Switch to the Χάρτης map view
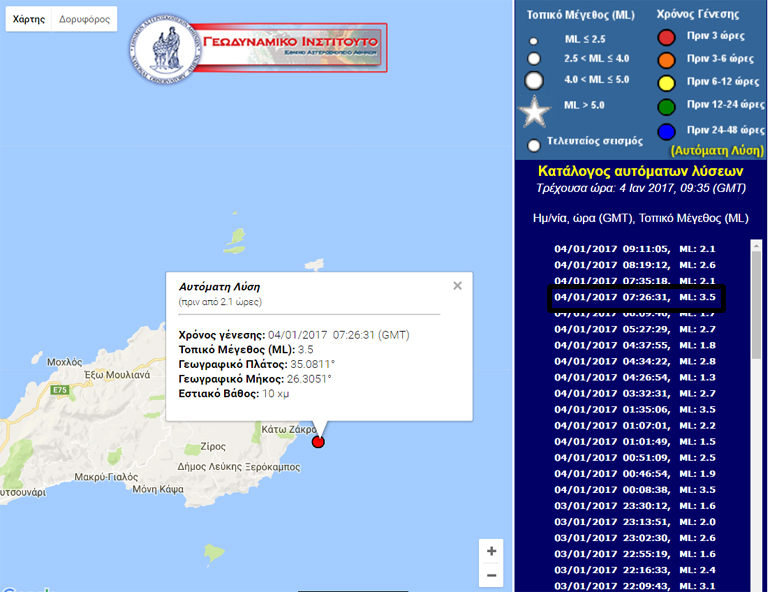 coord(28,19)
